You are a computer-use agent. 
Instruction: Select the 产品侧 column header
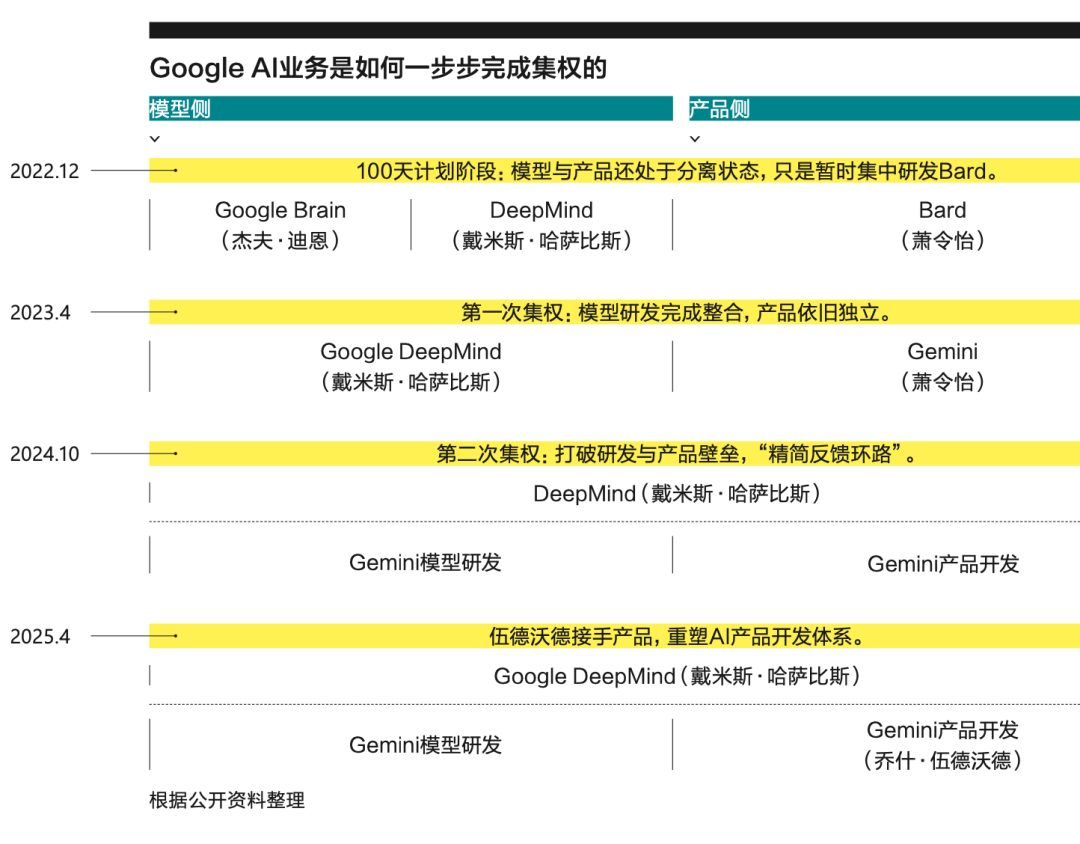coord(720,109)
